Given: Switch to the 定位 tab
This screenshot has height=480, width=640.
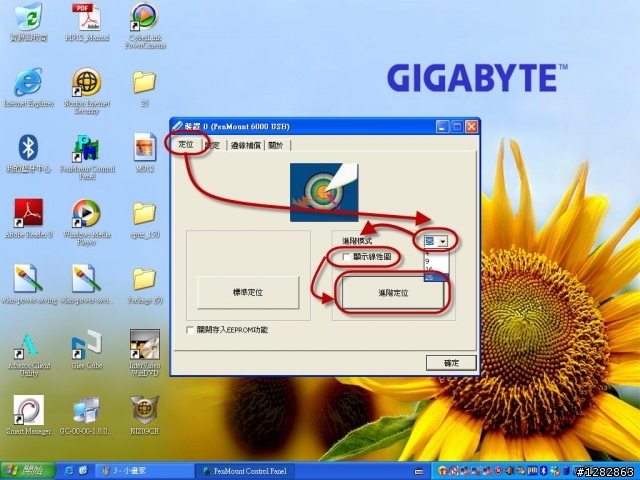Looking at the screenshot, I should 186,144.
